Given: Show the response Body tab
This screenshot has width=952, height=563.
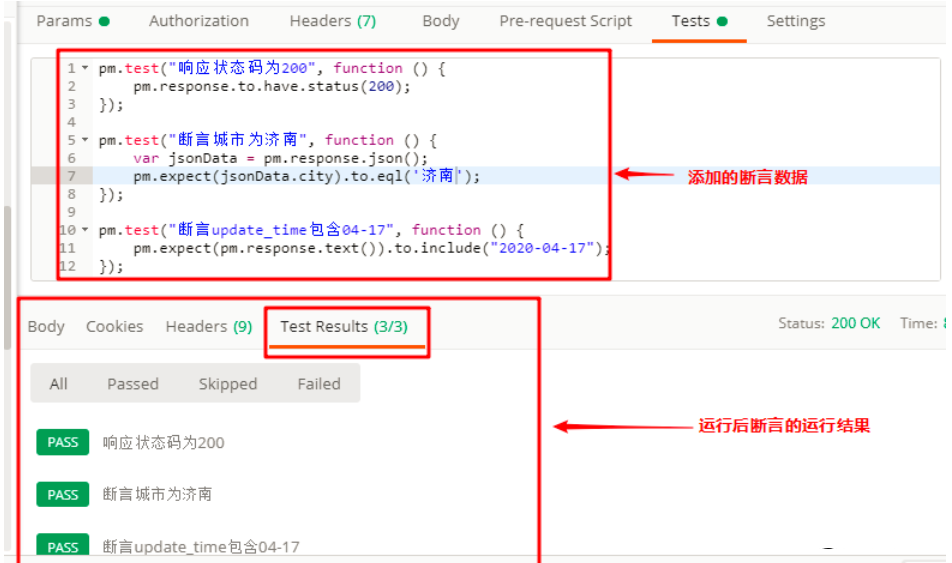Looking at the screenshot, I should click(46, 326).
